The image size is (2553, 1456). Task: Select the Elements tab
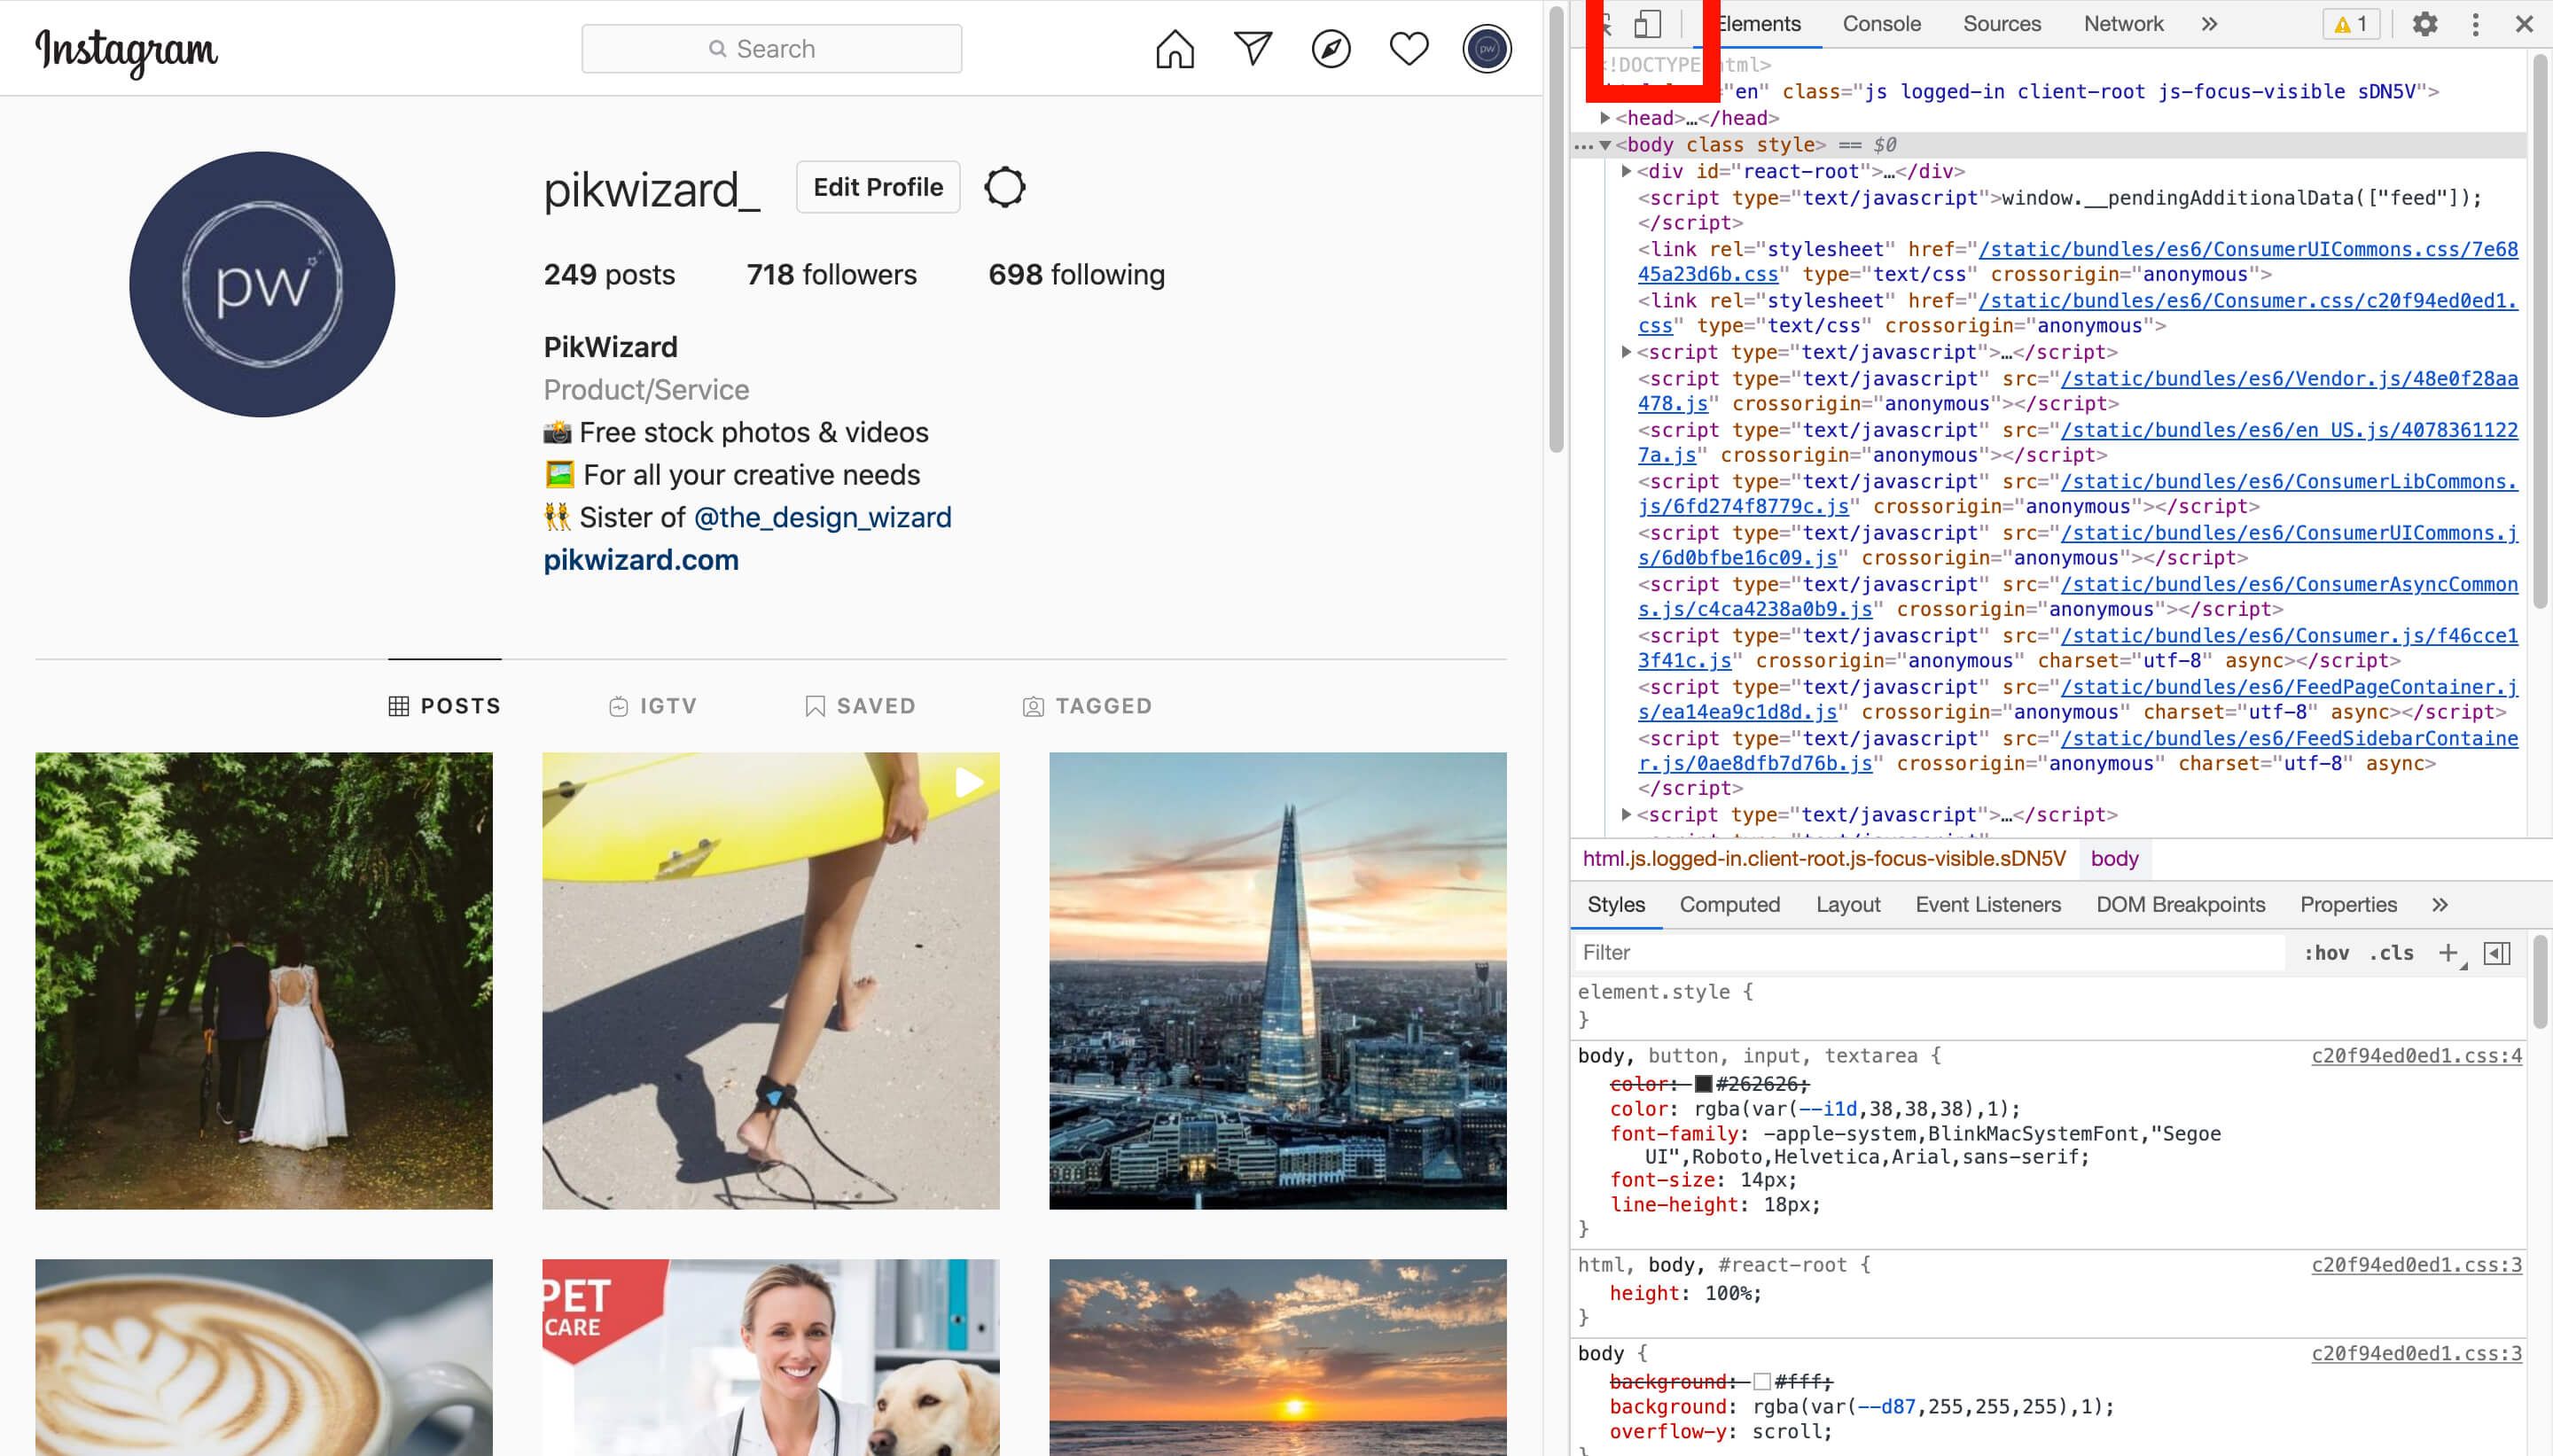[x=1758, y=24]
